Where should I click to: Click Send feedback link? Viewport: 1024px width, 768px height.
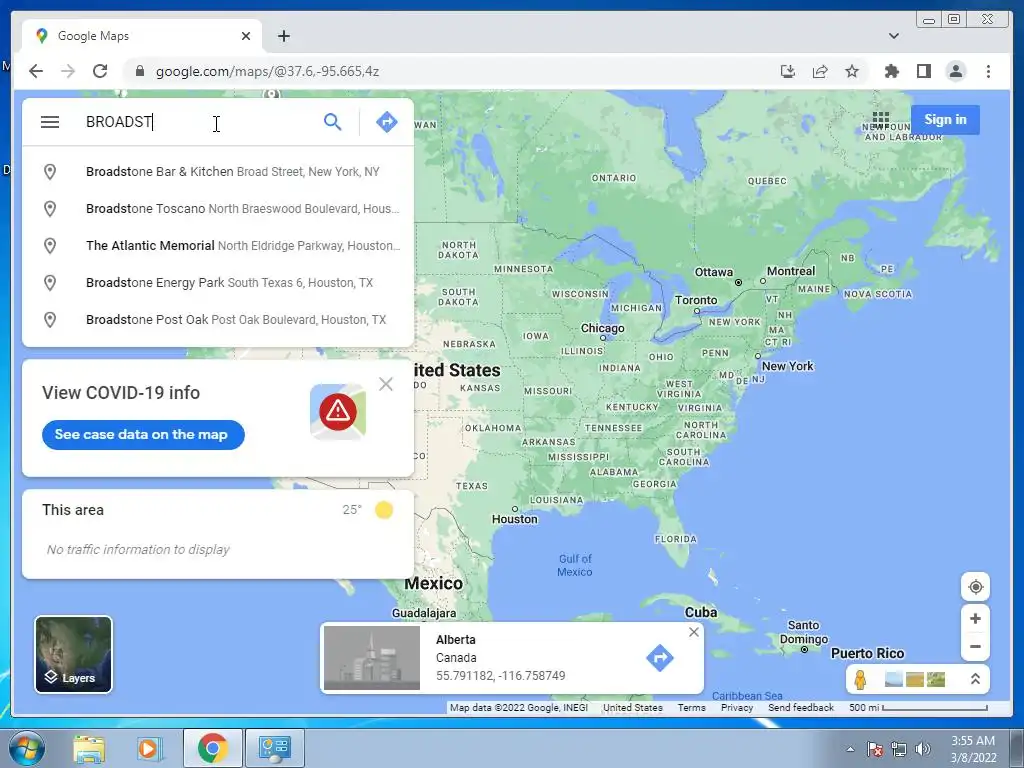click(x=801, y=708)
